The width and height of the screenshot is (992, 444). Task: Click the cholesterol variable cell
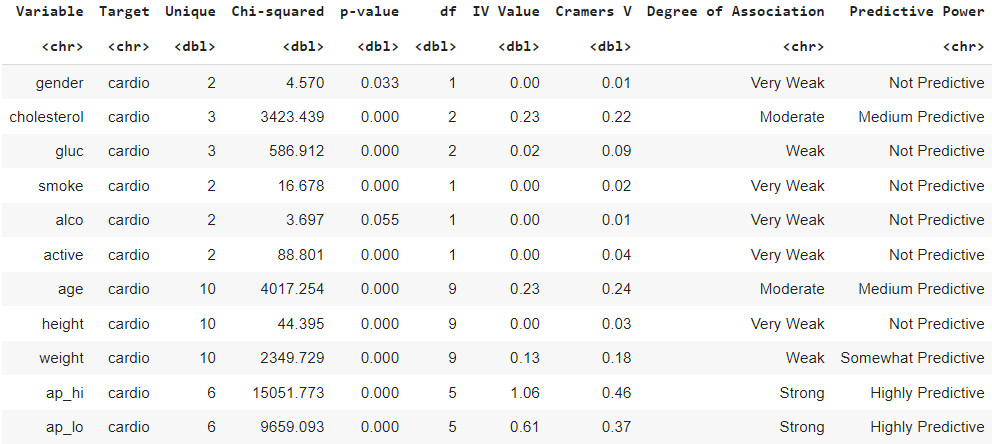coord(46,117)
